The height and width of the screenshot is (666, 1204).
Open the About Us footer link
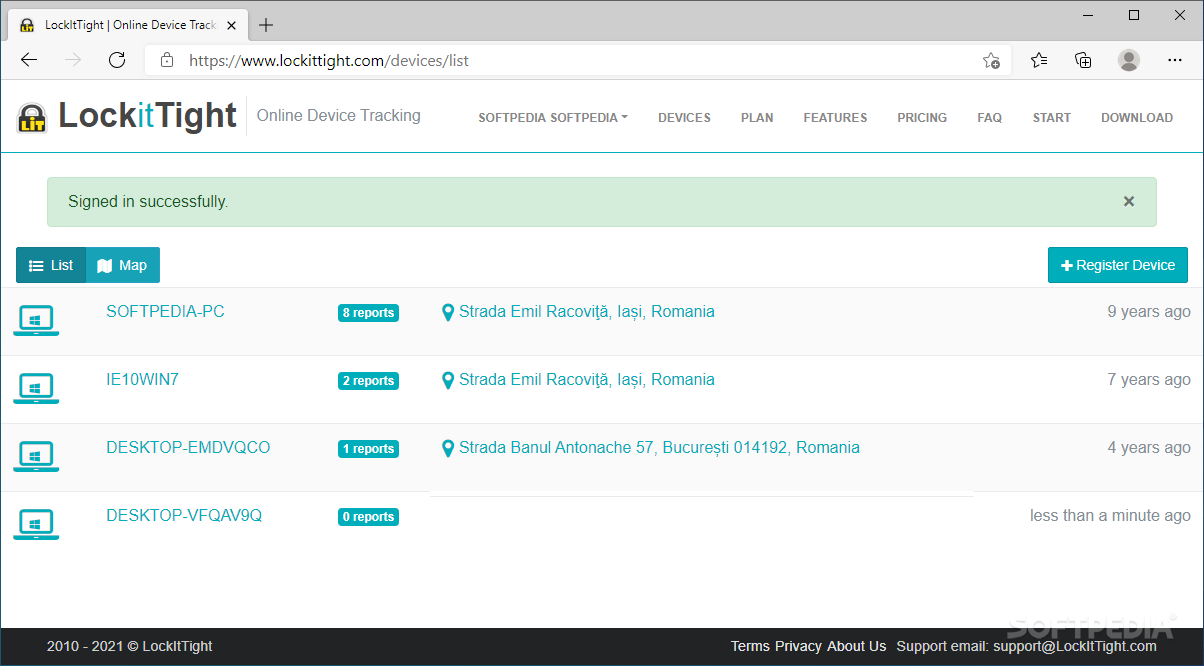(857, 646)
